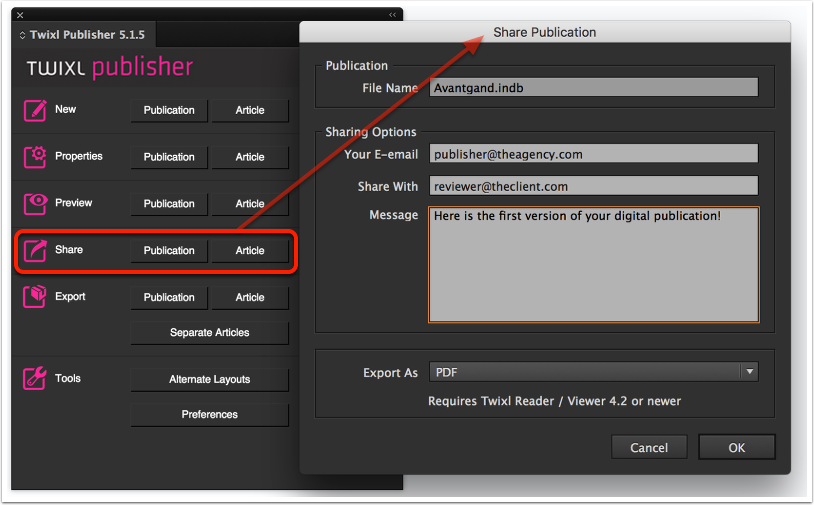The image size is (814, 505).
Task: Click the Share With field
Action: [593, 186]
